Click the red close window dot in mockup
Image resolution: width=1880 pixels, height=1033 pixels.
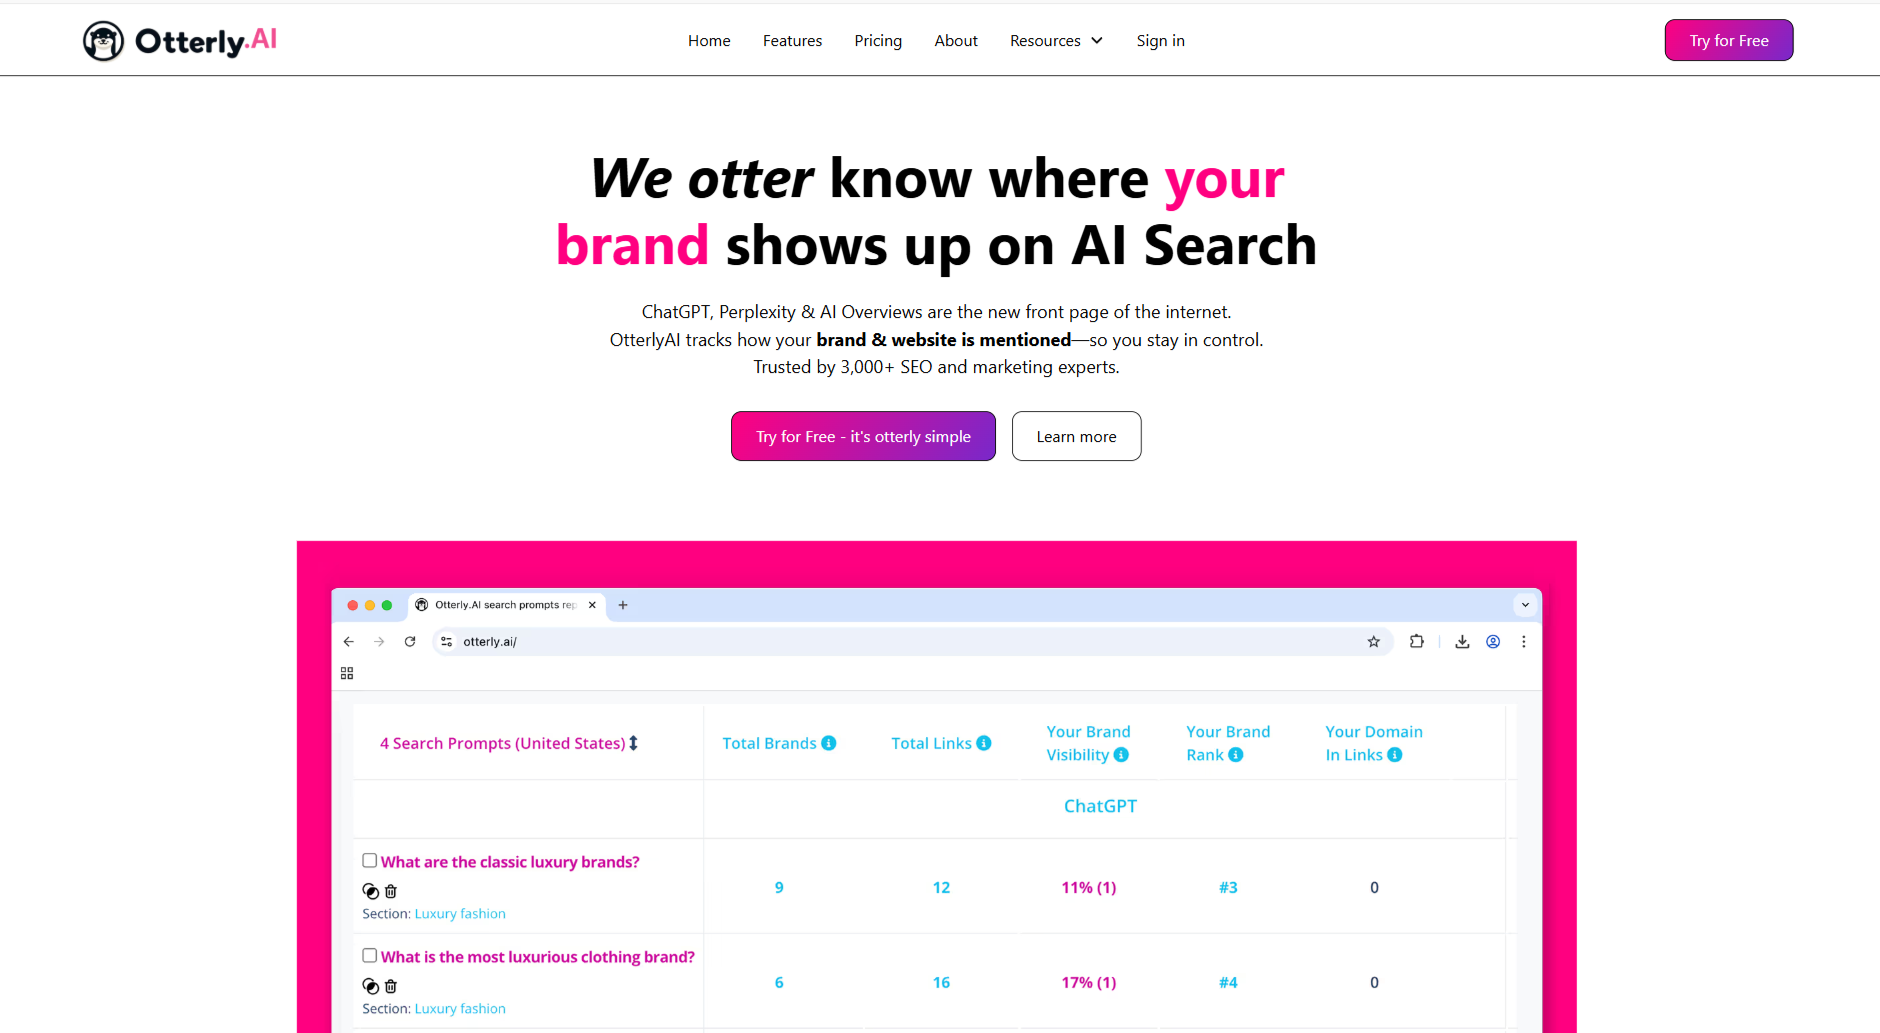[x=352, y=605]
